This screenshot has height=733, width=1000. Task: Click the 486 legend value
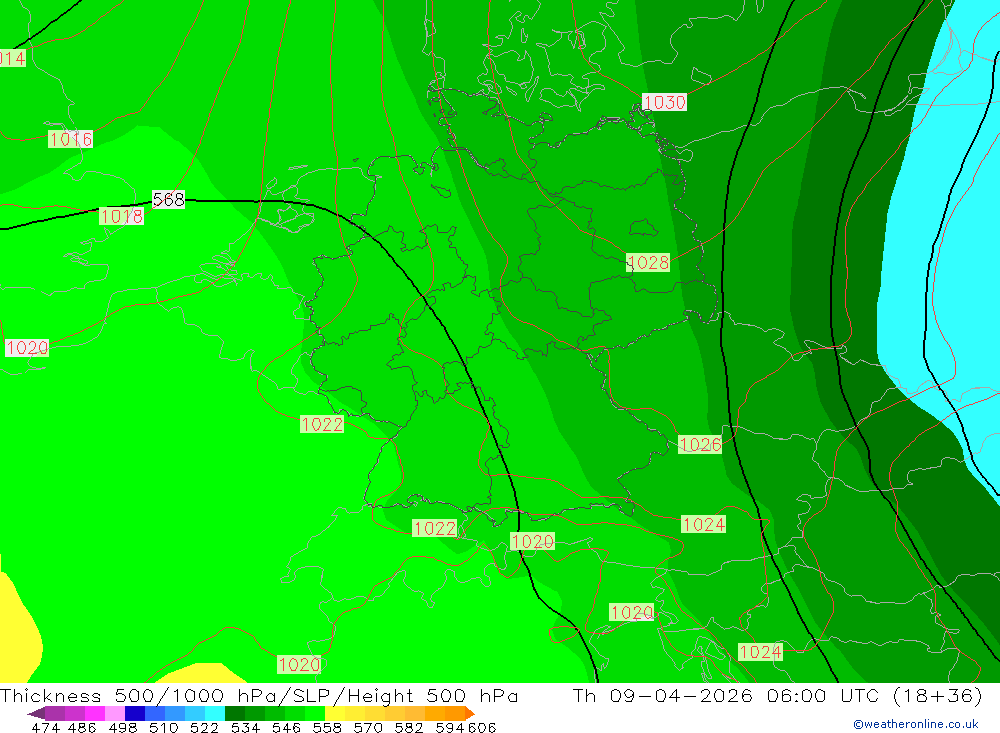82,728
